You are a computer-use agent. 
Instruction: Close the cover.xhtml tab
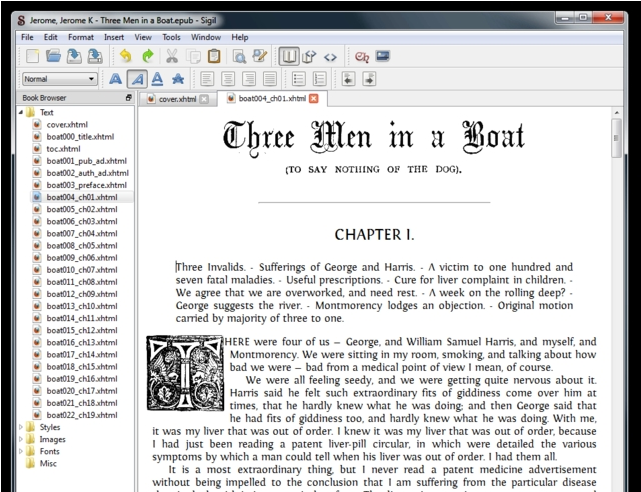pos(204,99)
